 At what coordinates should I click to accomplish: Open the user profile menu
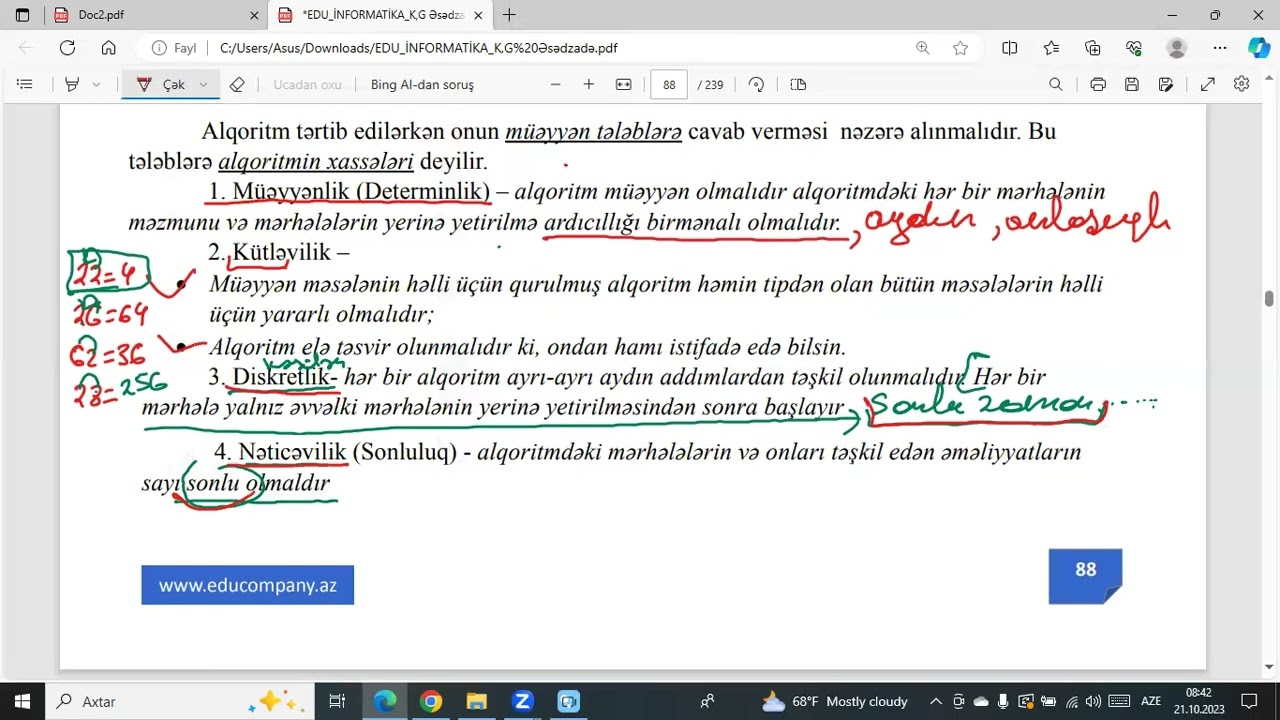1177,48
